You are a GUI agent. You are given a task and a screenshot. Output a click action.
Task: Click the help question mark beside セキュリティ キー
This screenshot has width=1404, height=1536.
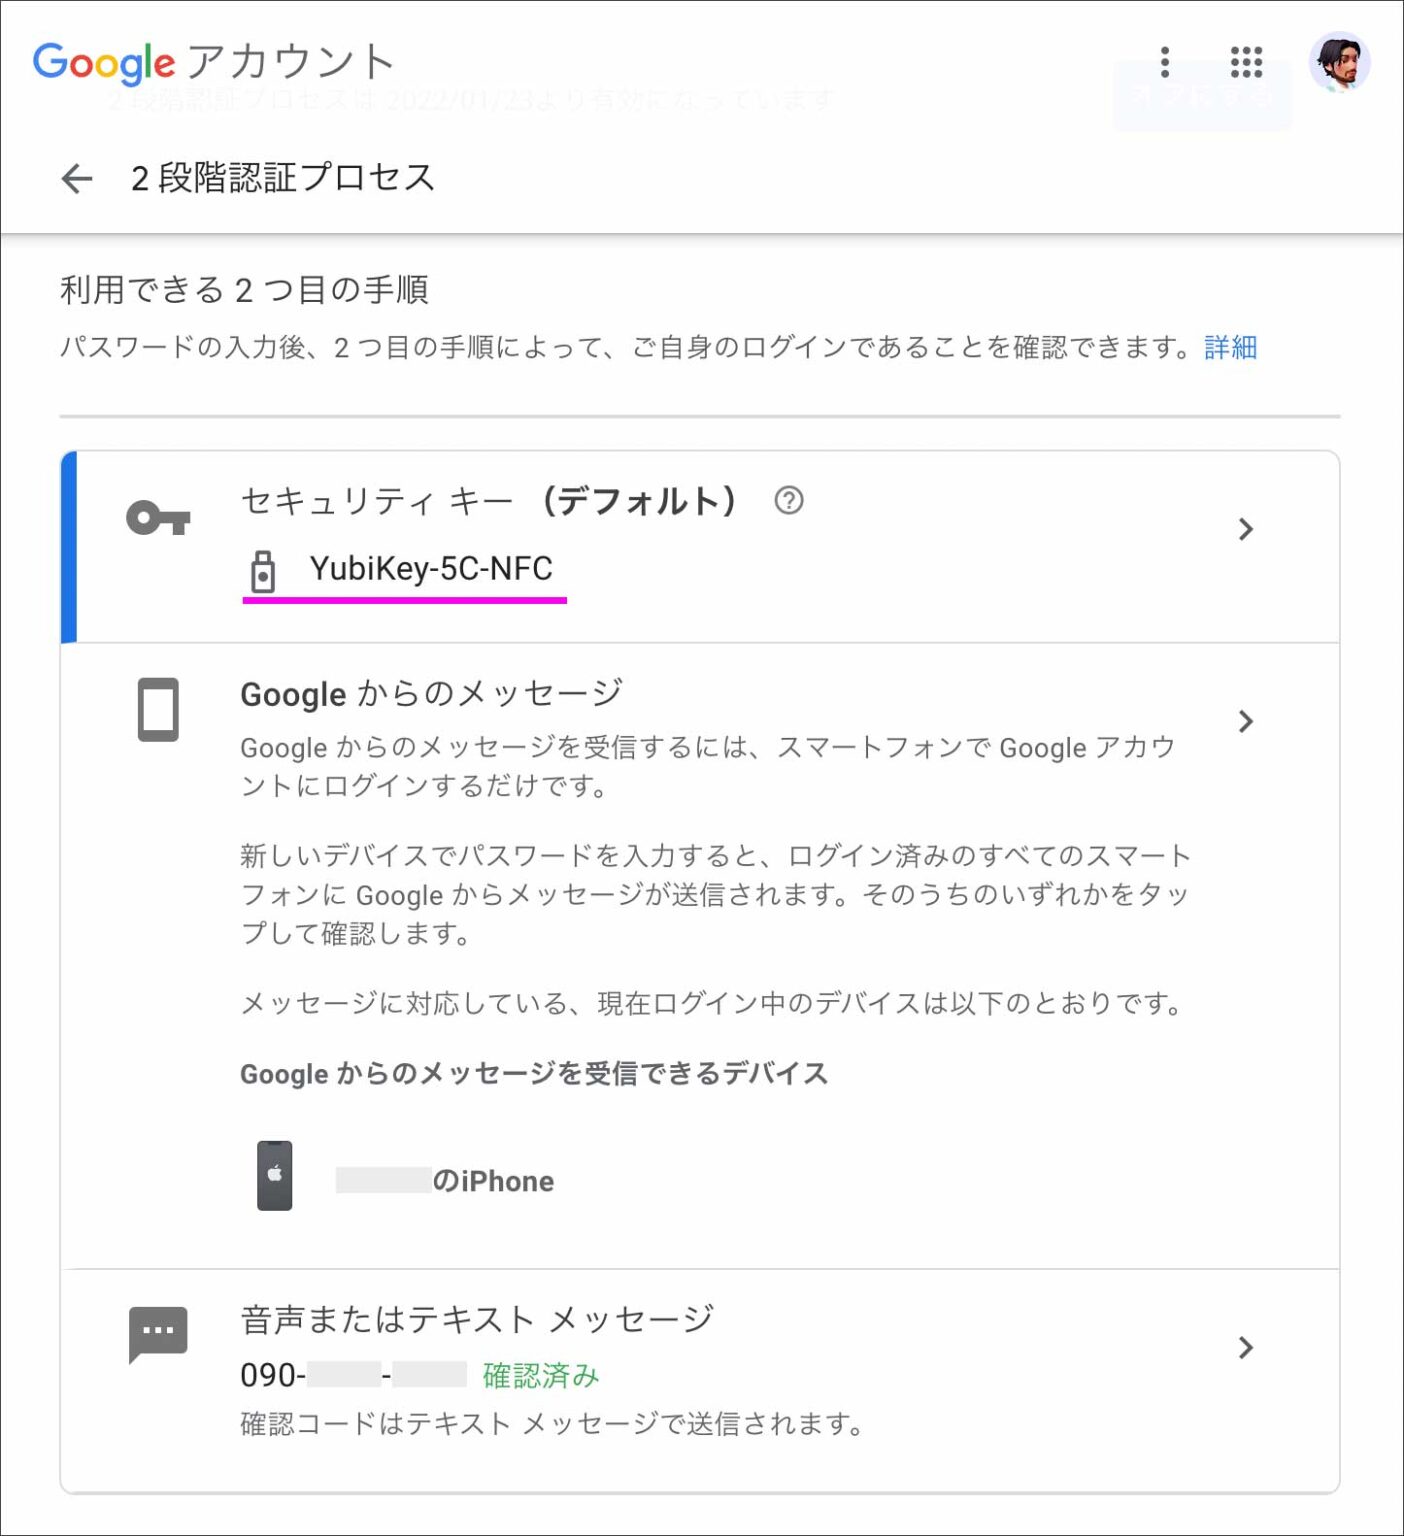click(789, 501)
